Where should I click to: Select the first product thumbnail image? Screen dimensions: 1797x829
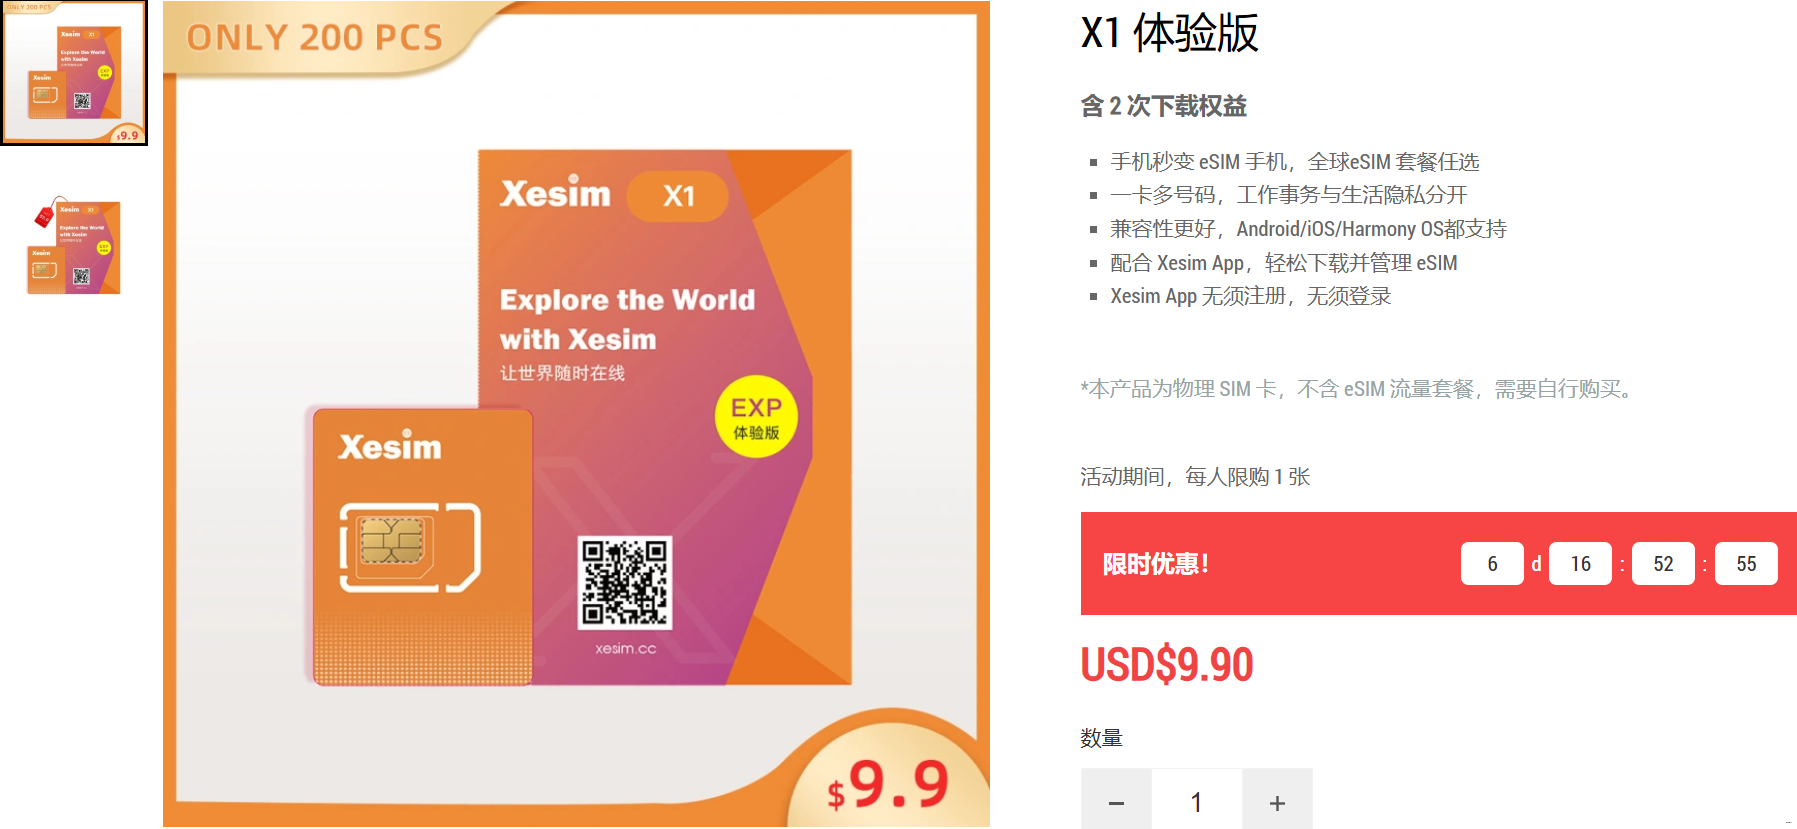click(74, 73)
